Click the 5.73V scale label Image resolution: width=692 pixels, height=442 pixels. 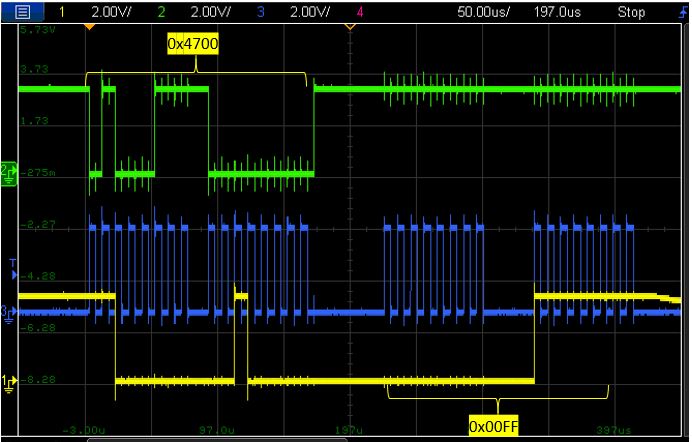point(38,30)
